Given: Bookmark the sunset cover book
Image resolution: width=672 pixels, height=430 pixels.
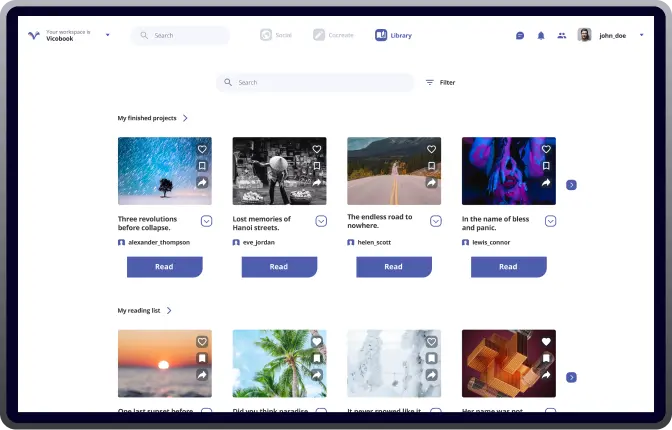Looking at the screenshot, I should pos(202,358).
